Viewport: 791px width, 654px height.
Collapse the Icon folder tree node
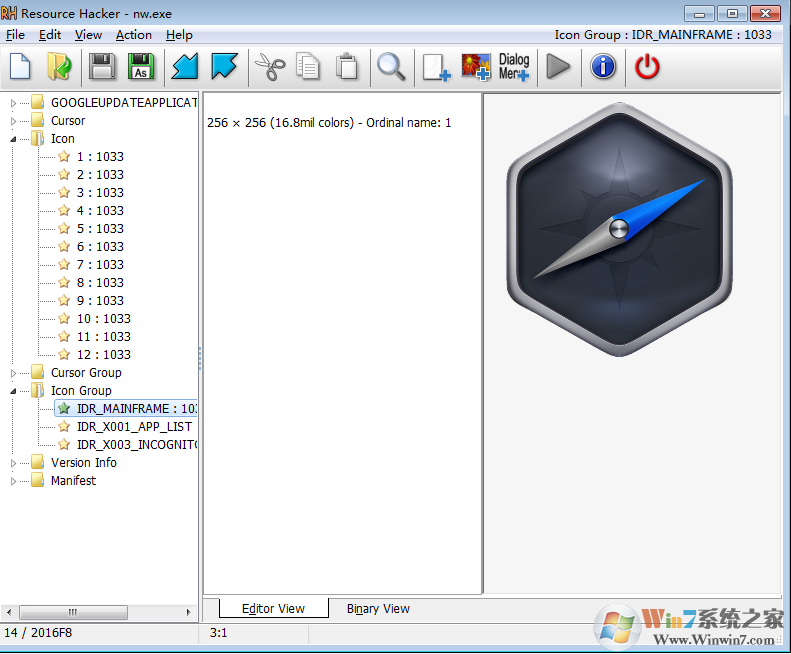(13, 139)
